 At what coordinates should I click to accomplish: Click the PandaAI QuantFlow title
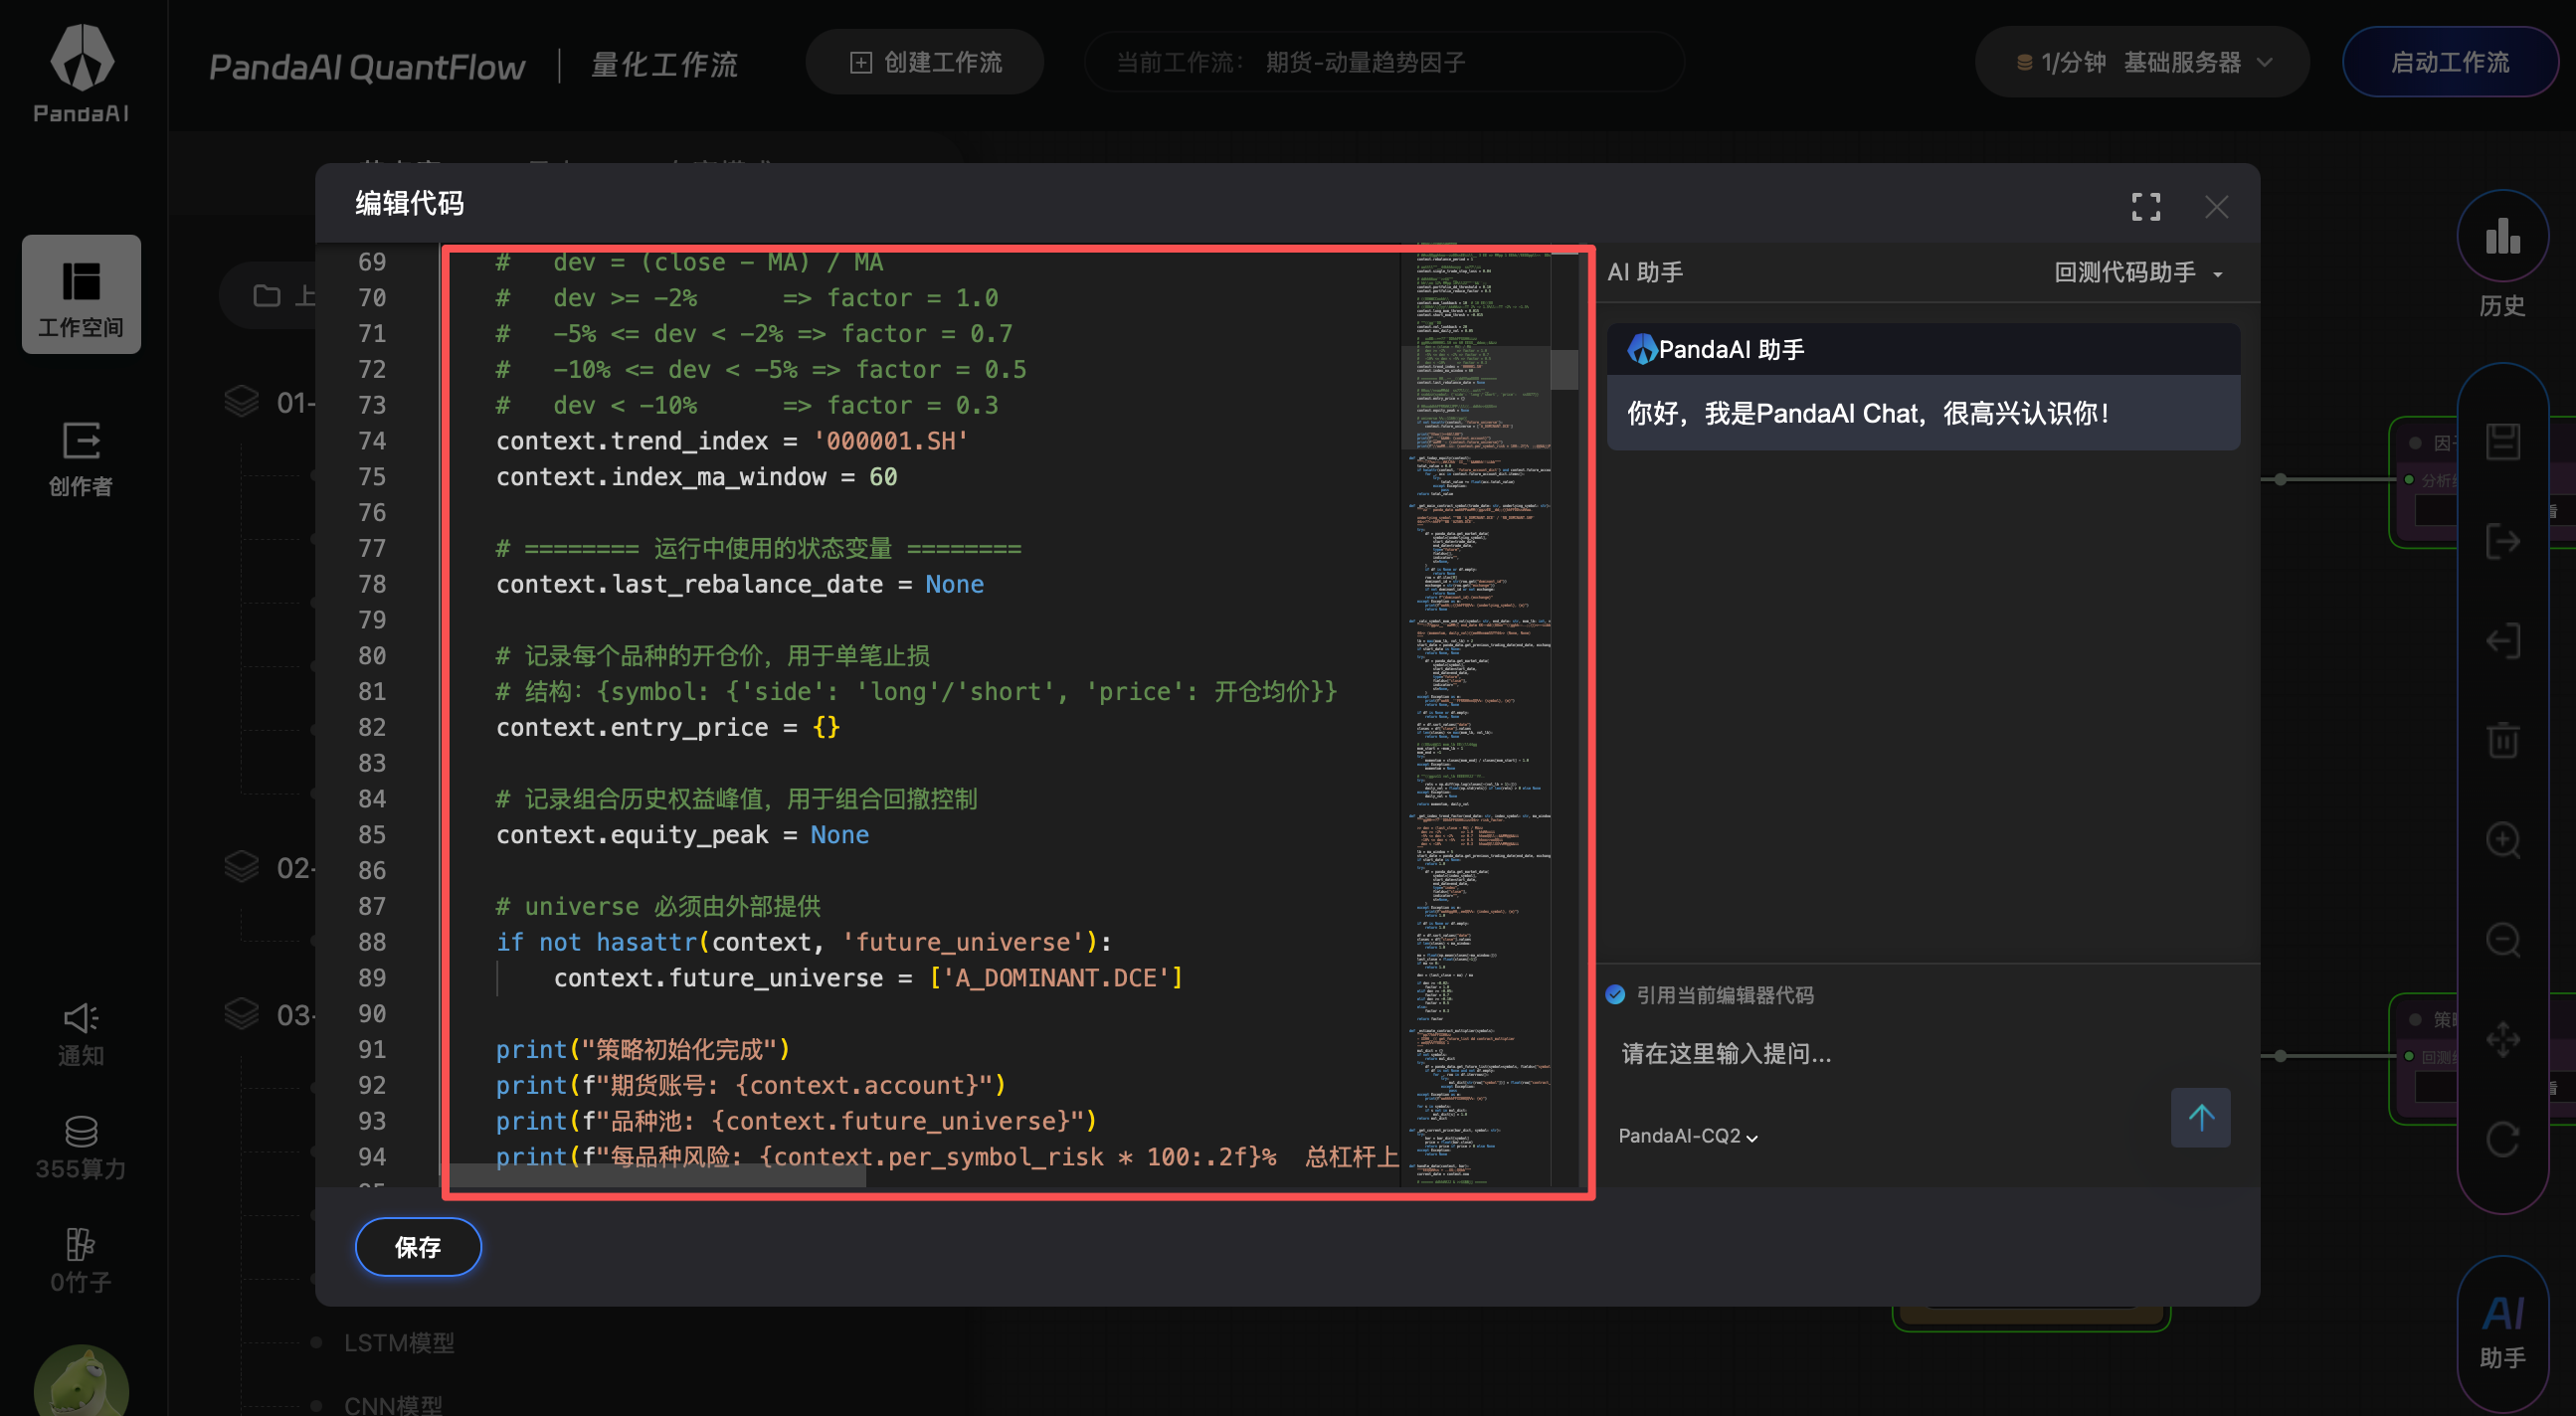pos(366,67)
